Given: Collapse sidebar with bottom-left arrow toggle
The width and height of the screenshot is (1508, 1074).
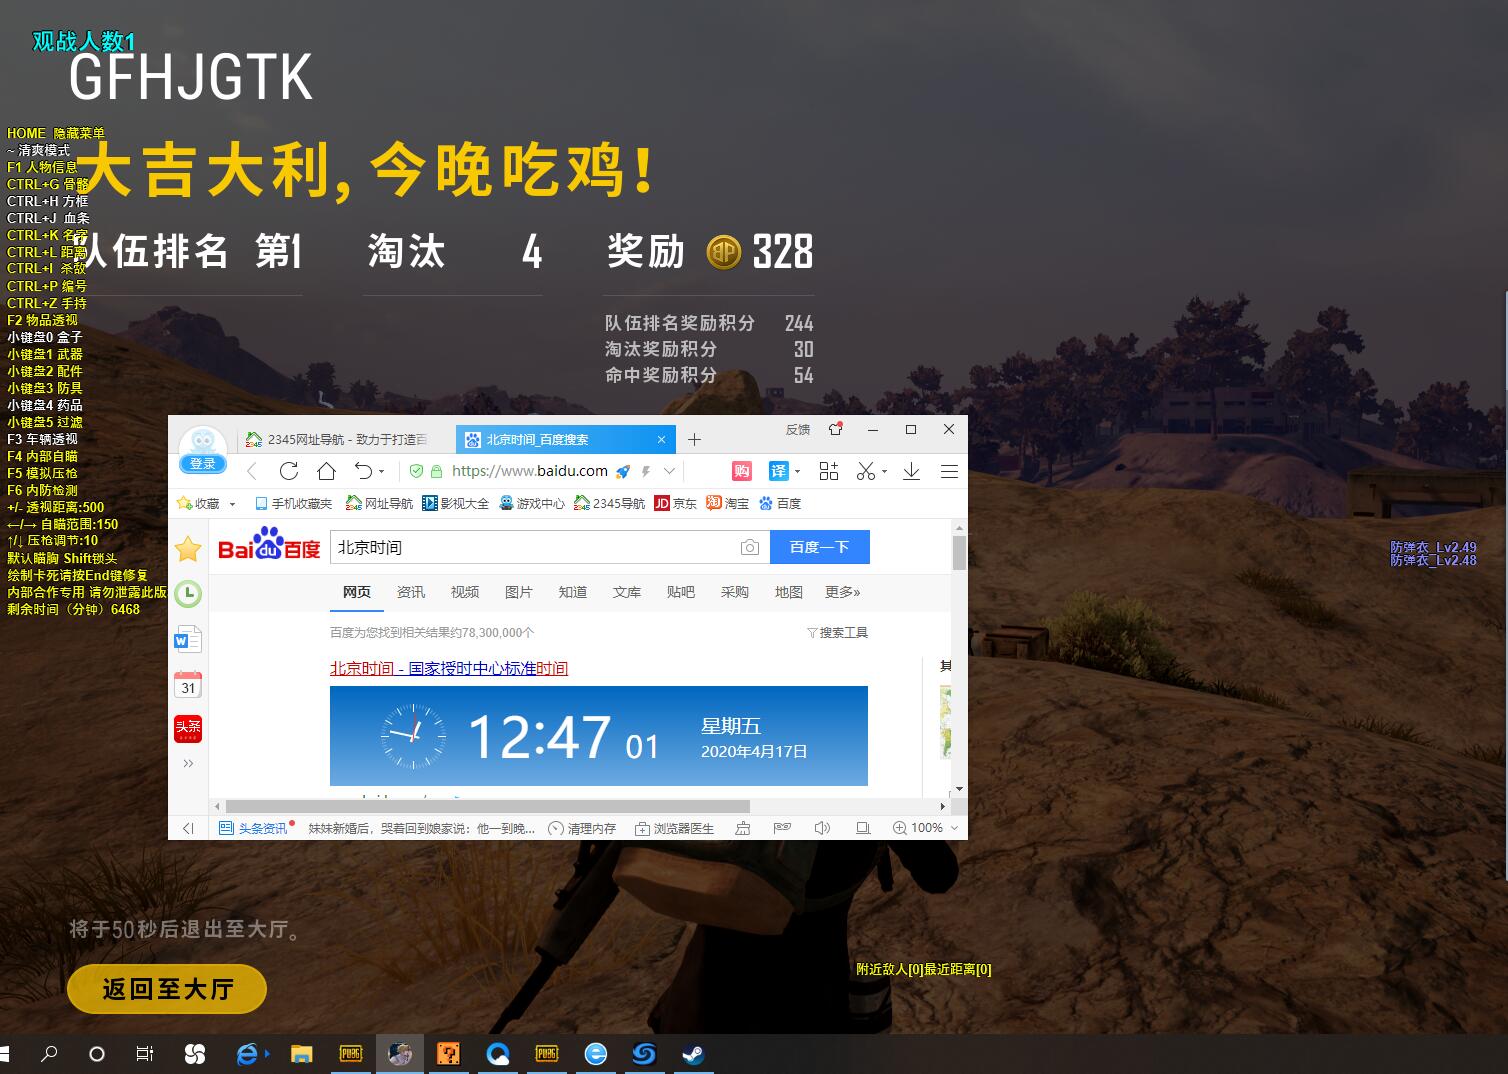Looking at the screenshot, I should pos(188,828).
